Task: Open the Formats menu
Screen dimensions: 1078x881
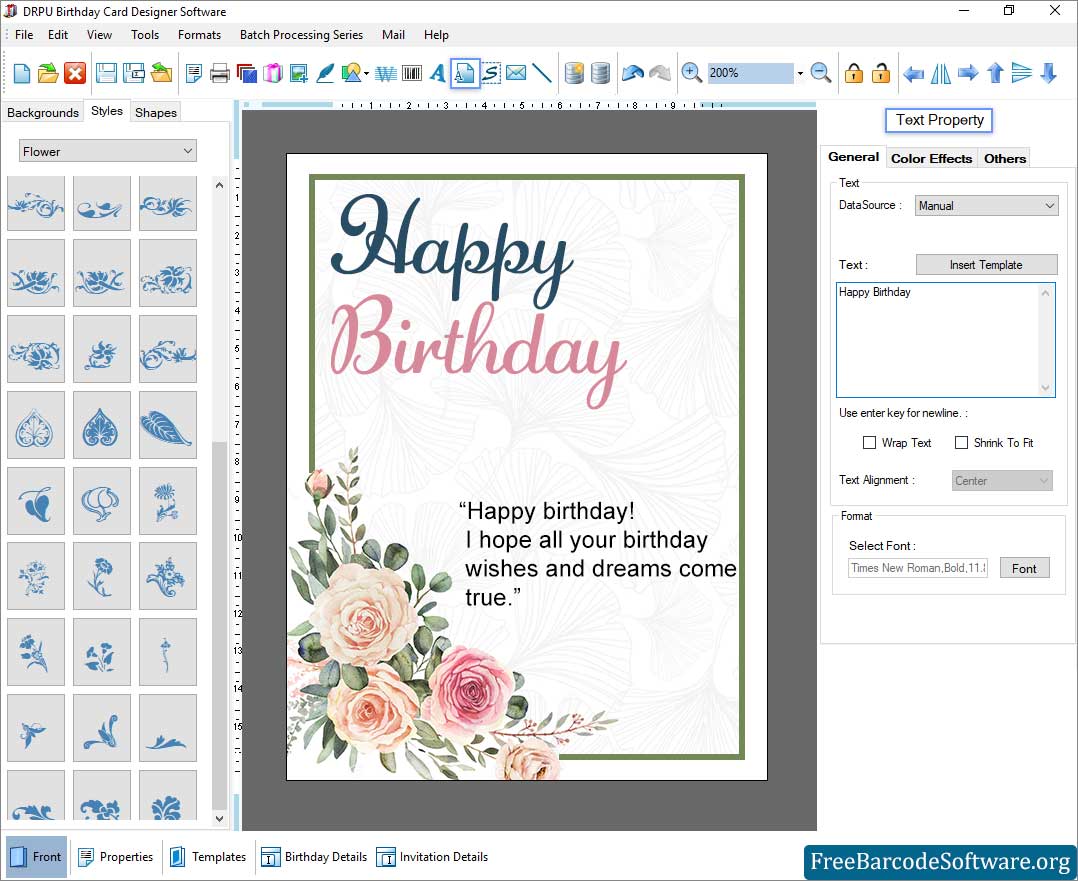Action: [199, 34]
